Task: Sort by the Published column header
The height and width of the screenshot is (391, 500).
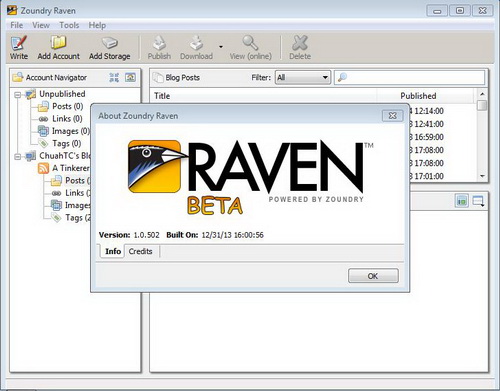Action: click(425, 96)
